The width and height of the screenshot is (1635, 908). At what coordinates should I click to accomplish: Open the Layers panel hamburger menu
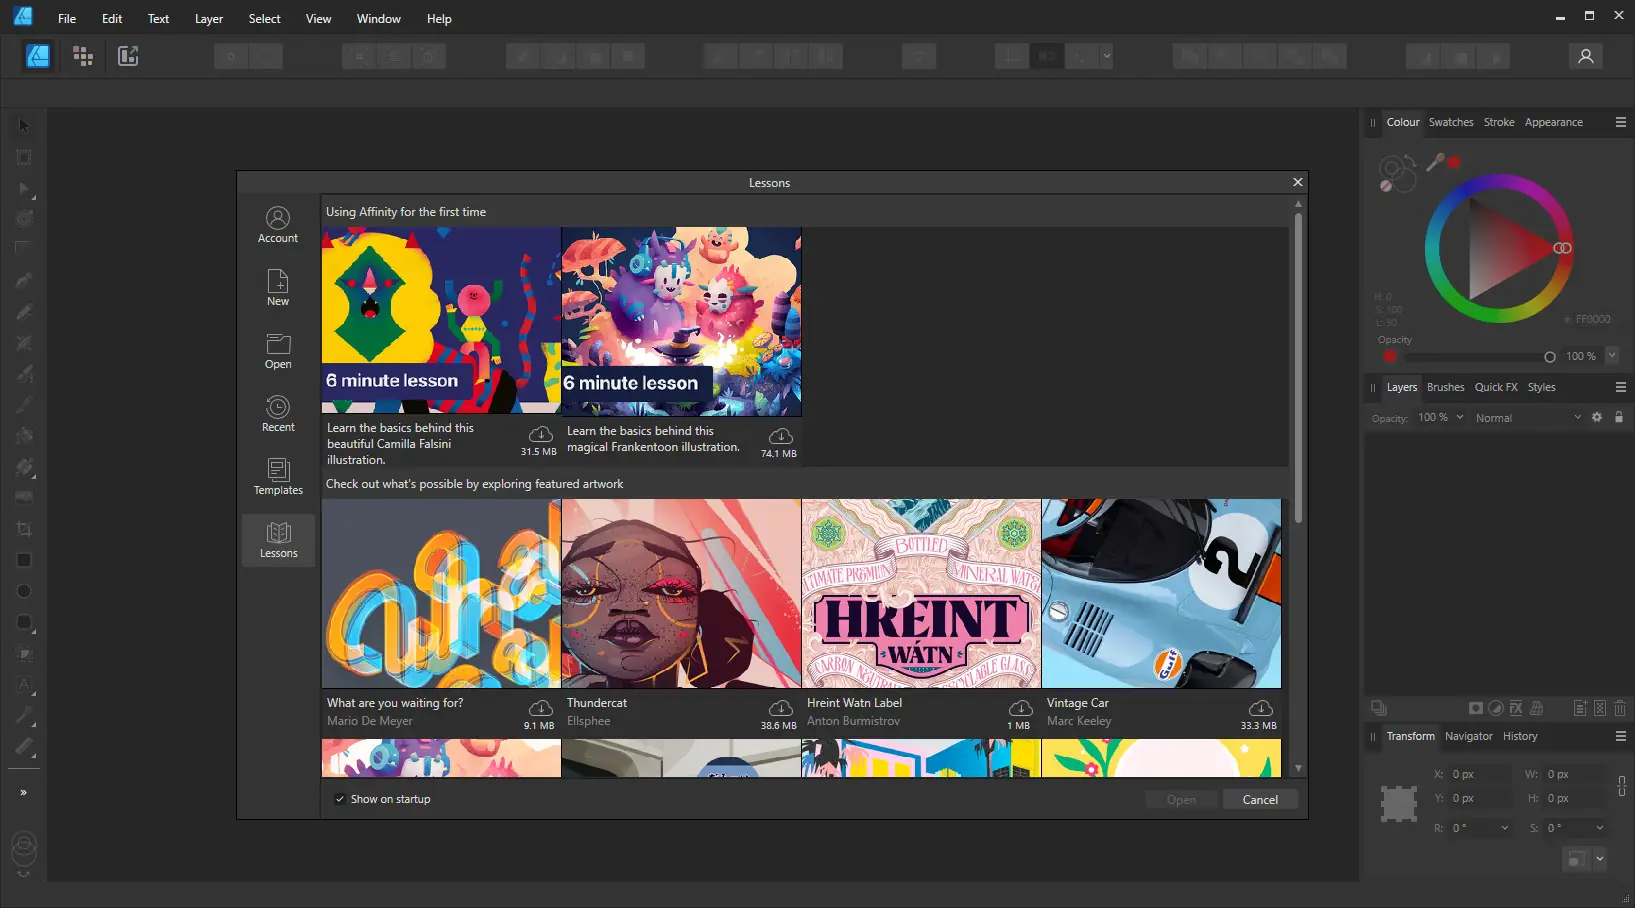[x=1621, y=387]
